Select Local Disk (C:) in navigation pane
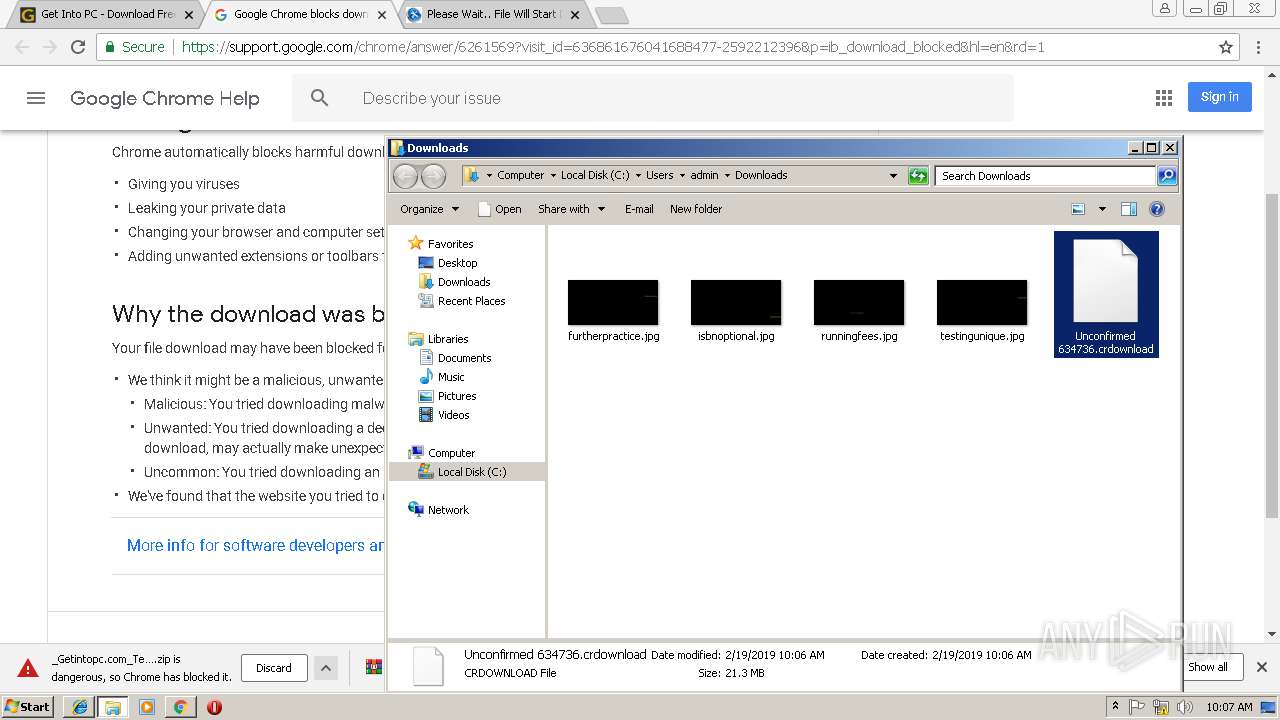The width and height of the screenshot is (1280, 720). tap(467, 472)
